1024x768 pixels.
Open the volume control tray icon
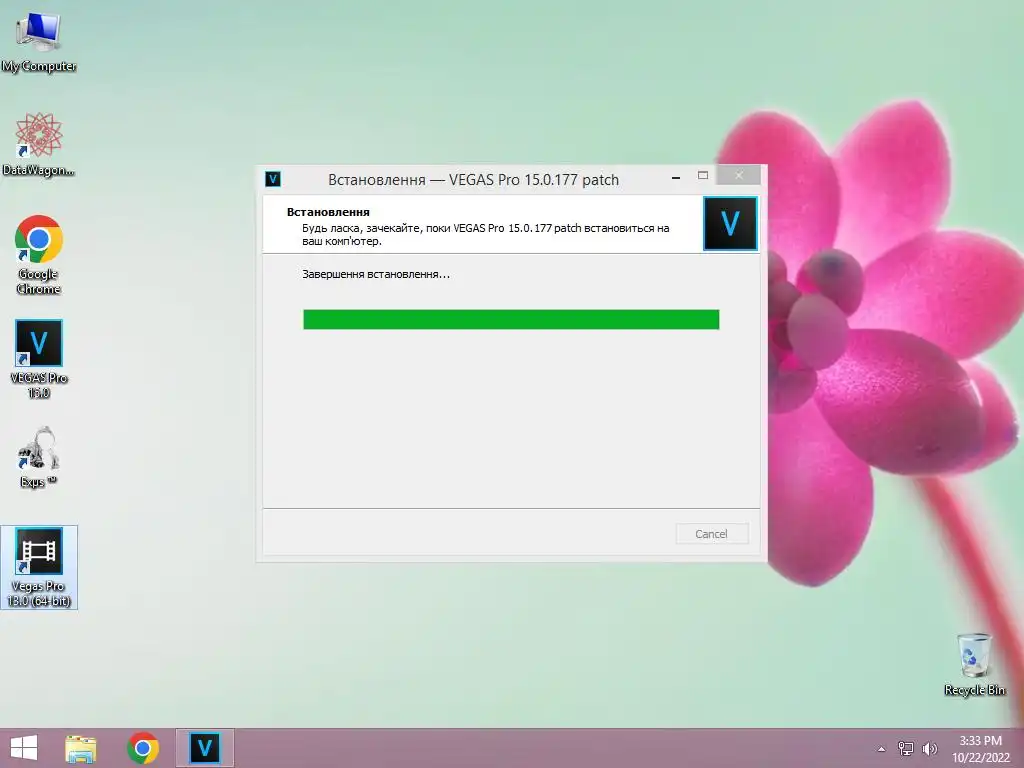coord(929,748)
